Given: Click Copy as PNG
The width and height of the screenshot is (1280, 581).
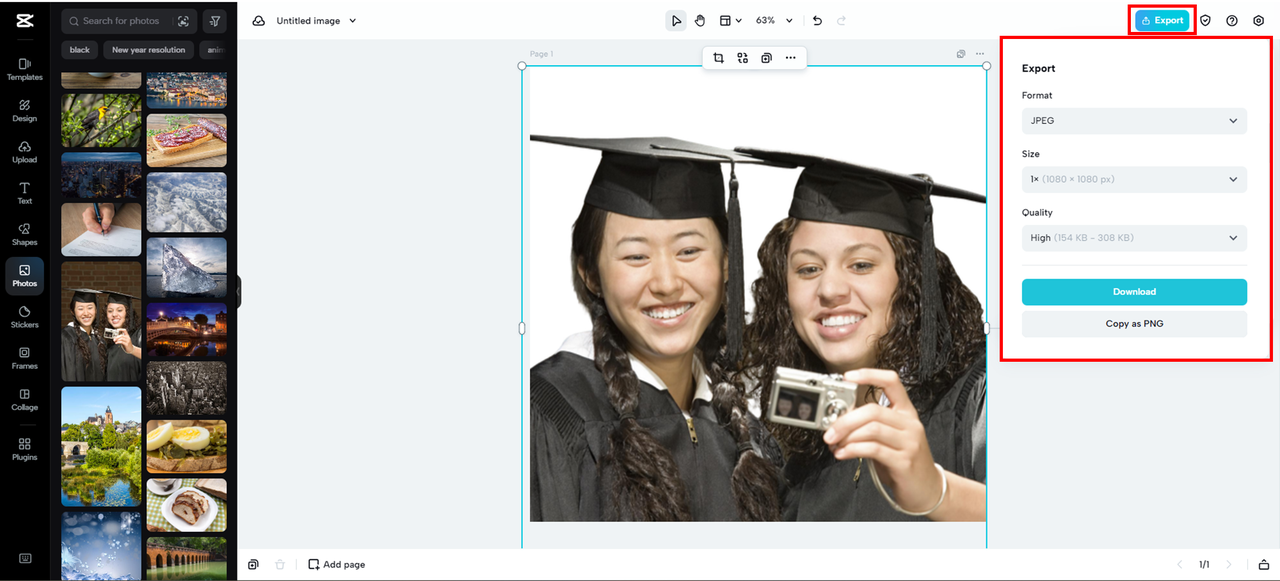Looking at the screenshot, I should point(1134,324).
